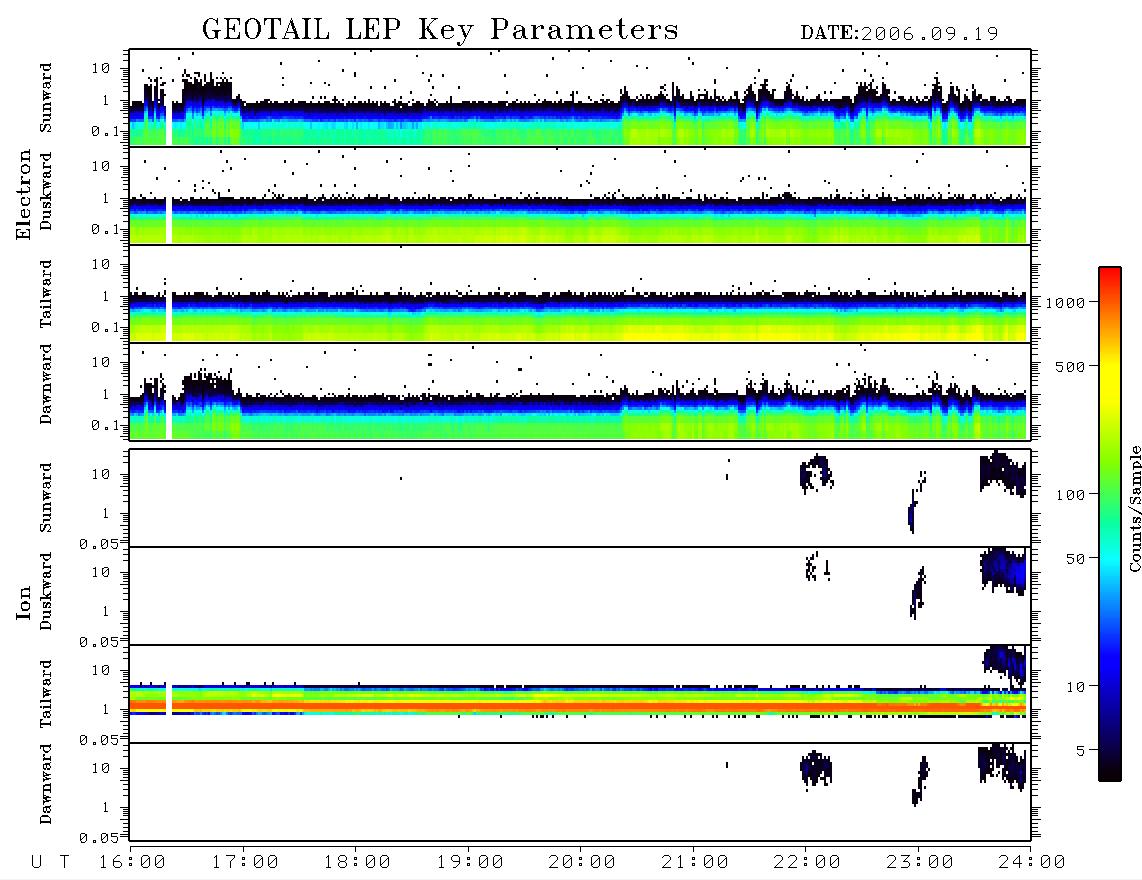Screen dimensions: 1142x880
Task: Click the 500 color bar tick label
Action: (x=1071, y=367)
